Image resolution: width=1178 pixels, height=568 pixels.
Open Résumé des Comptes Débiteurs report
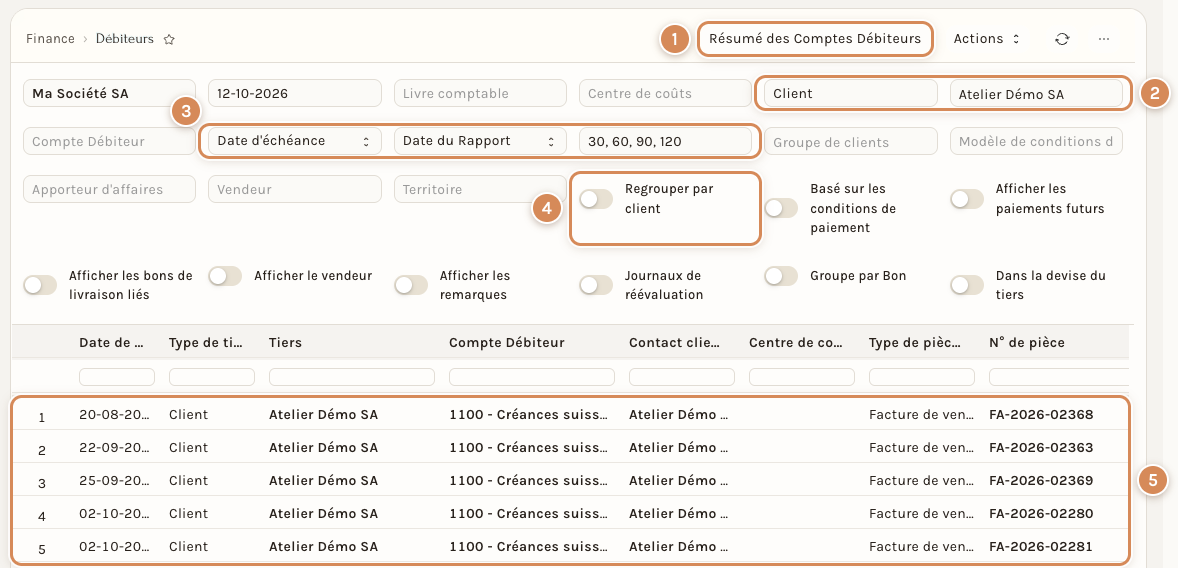(815, 39)
